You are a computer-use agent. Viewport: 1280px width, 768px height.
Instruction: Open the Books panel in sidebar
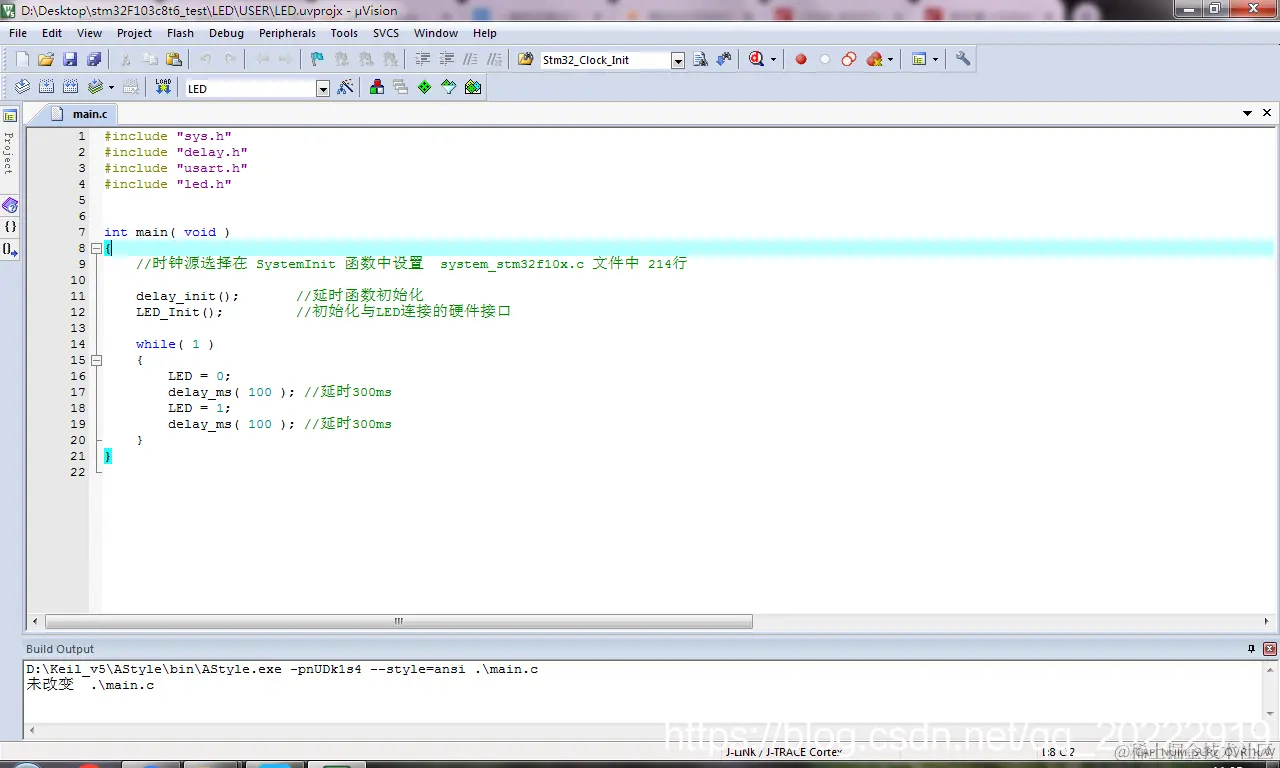click(x=10, y=205)
